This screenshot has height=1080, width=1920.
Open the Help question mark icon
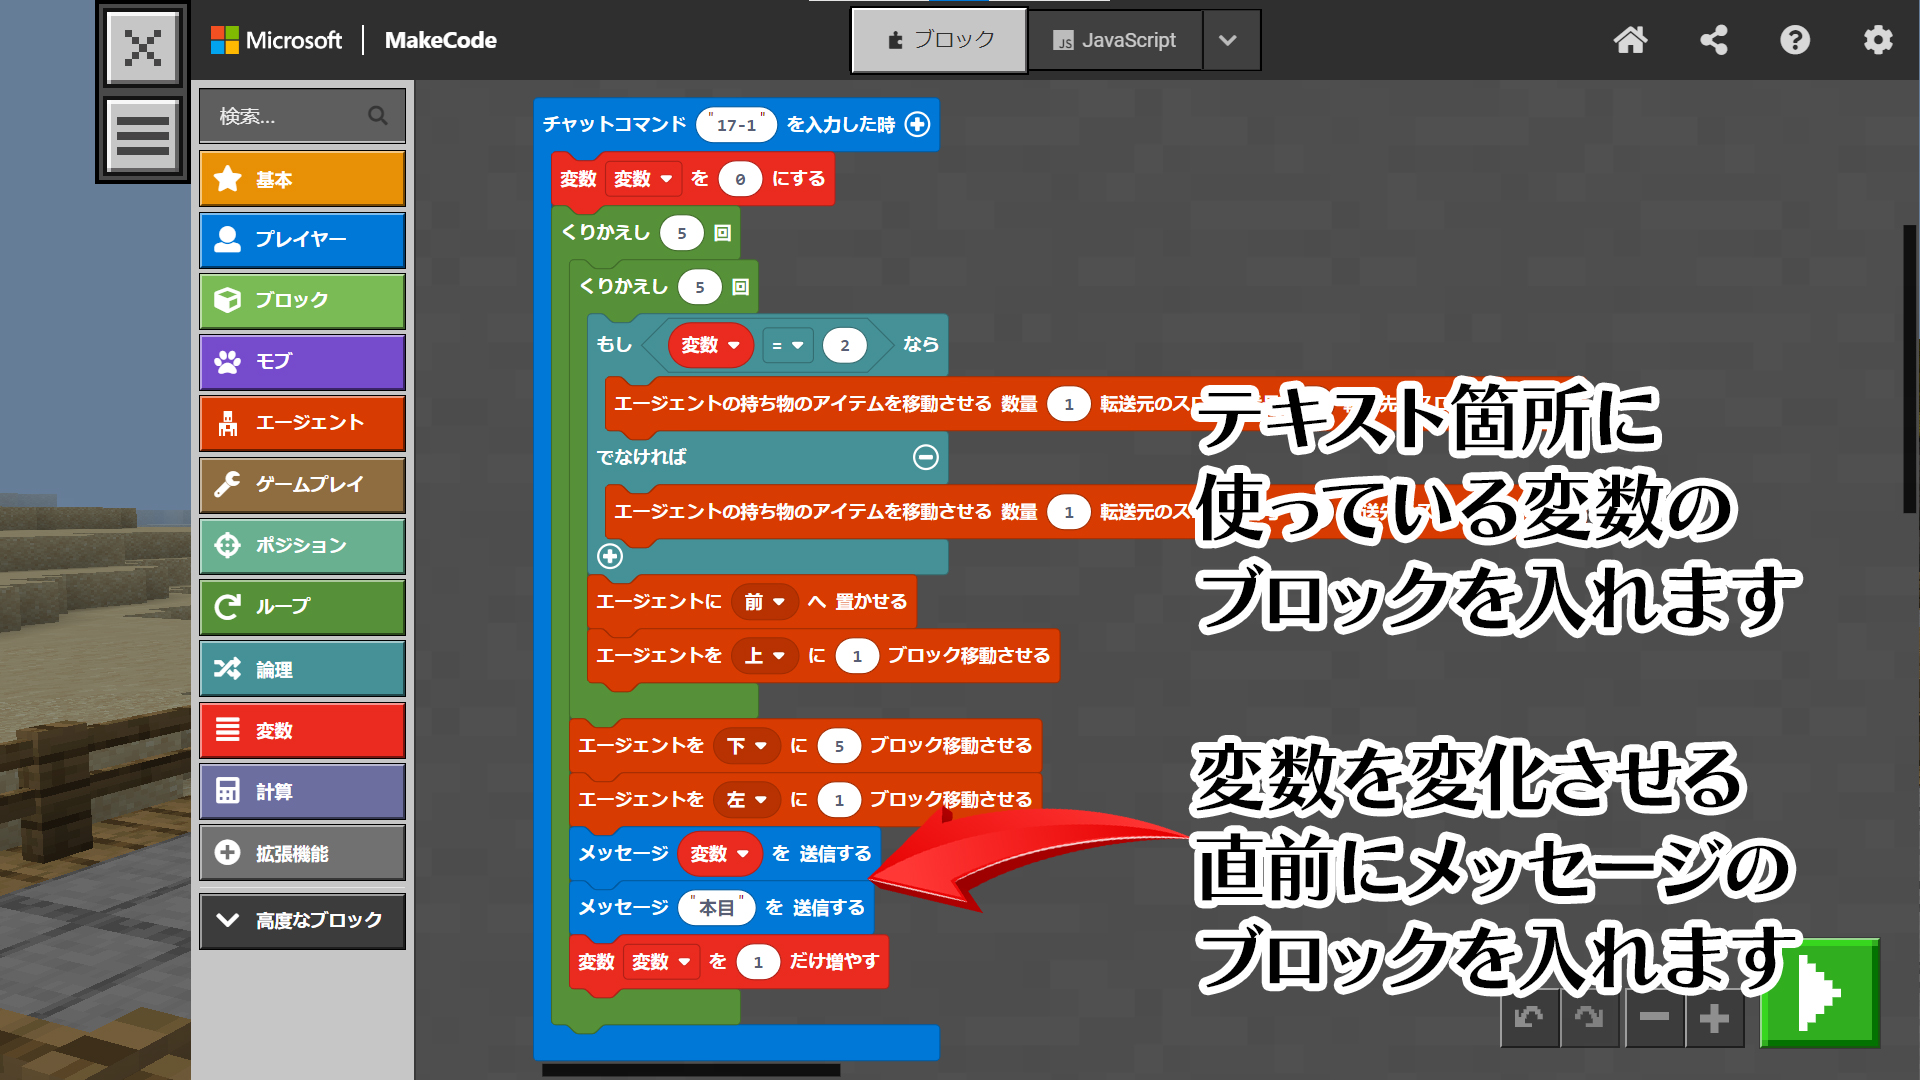click(1795, 40)
